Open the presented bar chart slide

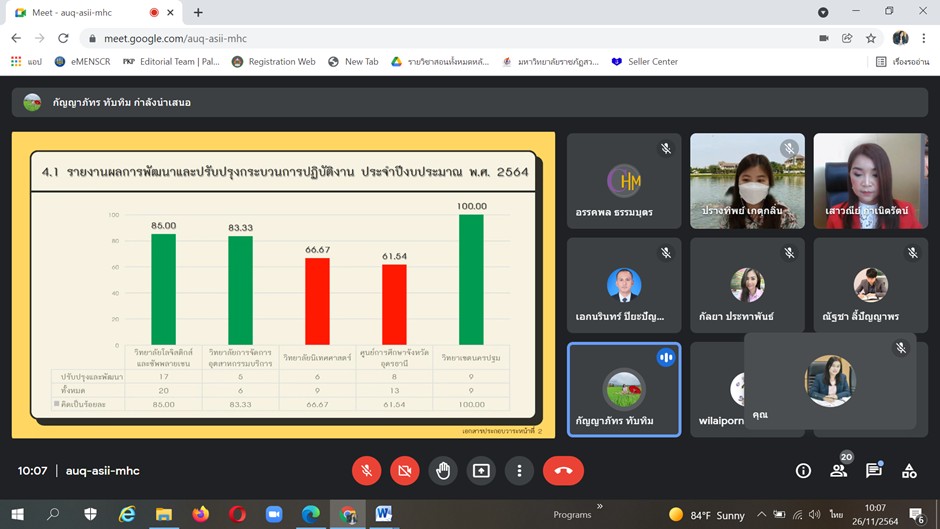(x=283, y=285)
